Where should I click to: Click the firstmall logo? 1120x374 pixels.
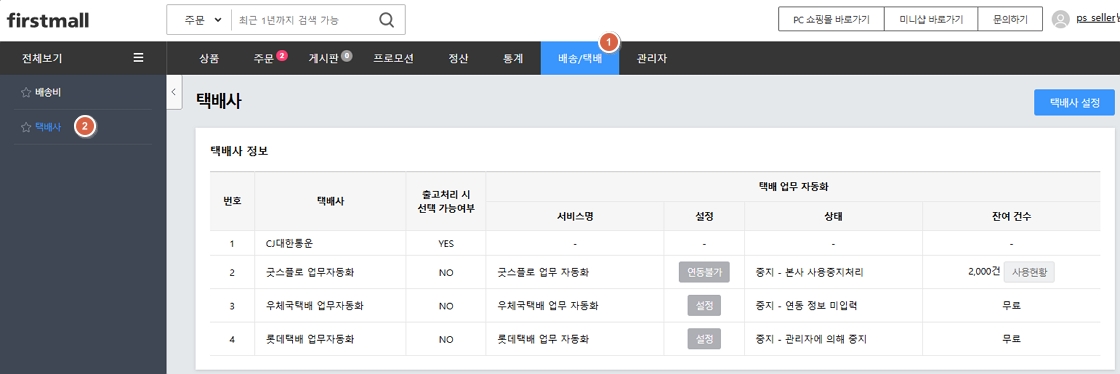click(x=48, y=20)
